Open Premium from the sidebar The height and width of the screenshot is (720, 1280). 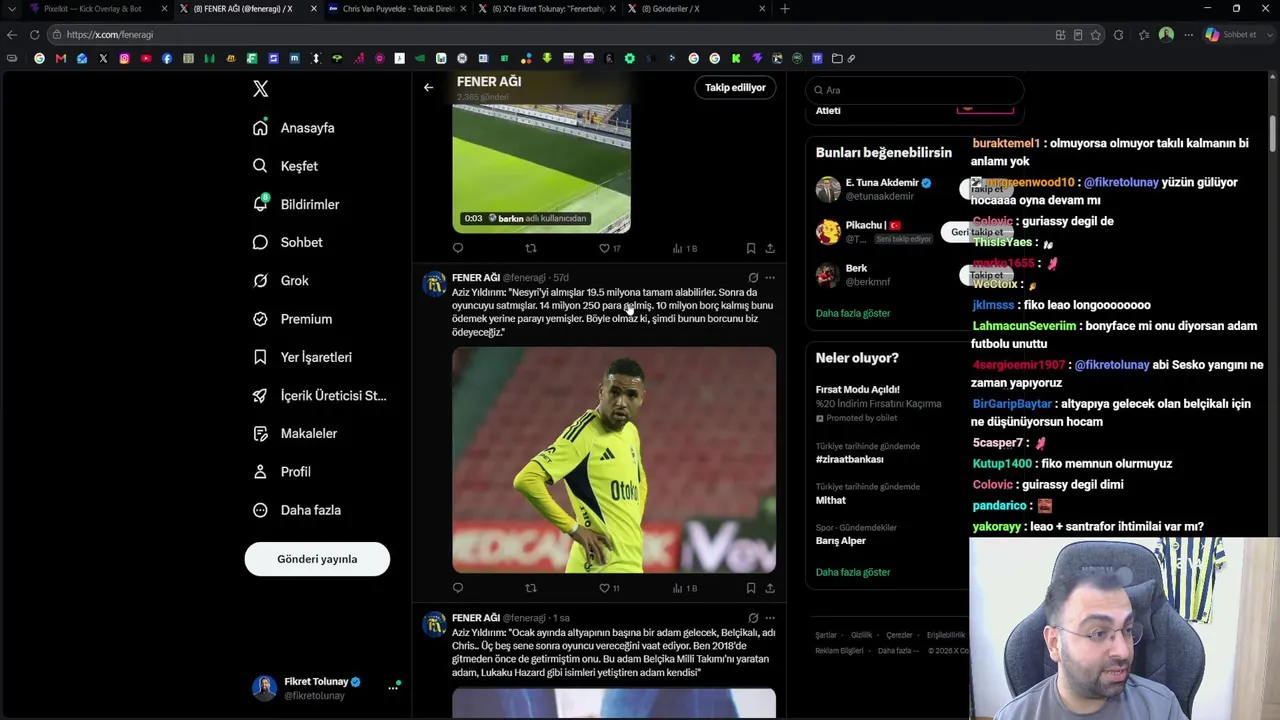pyautogui.click(x=293, y=319)
